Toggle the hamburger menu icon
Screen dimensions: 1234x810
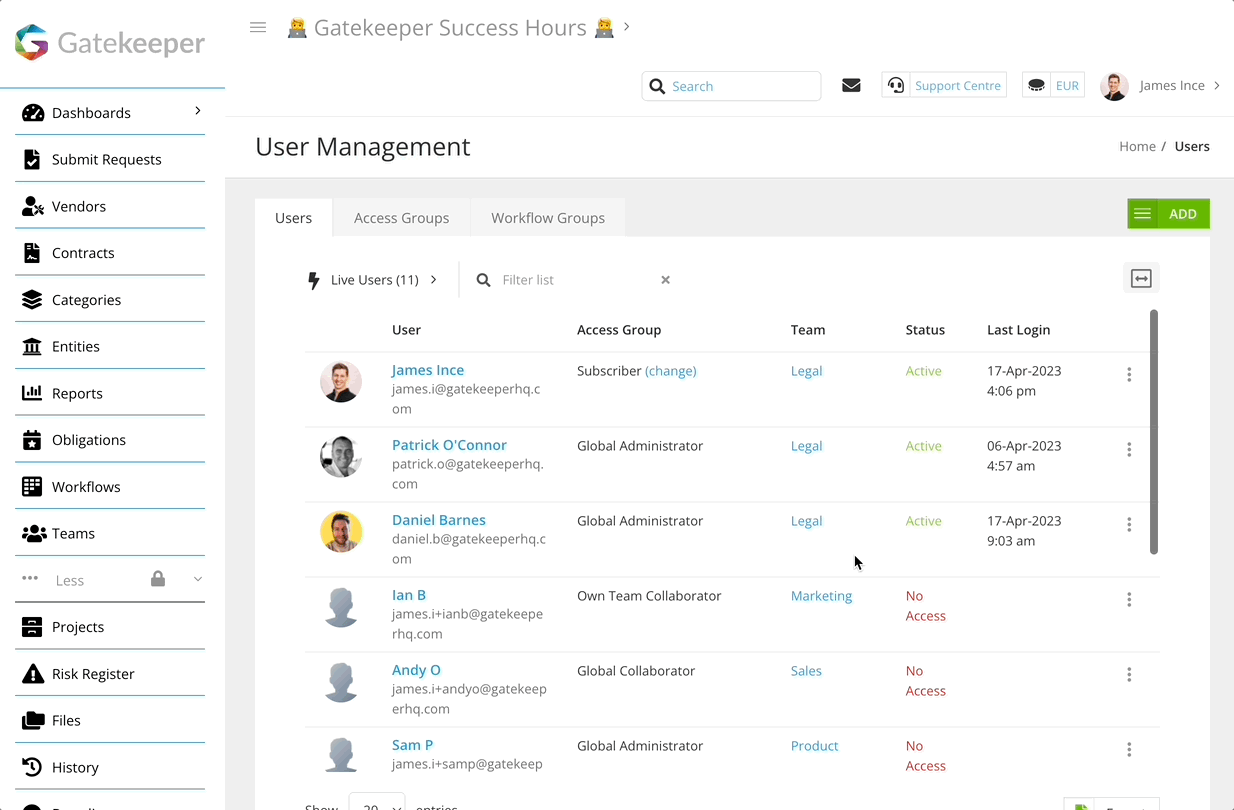[258, 28]
